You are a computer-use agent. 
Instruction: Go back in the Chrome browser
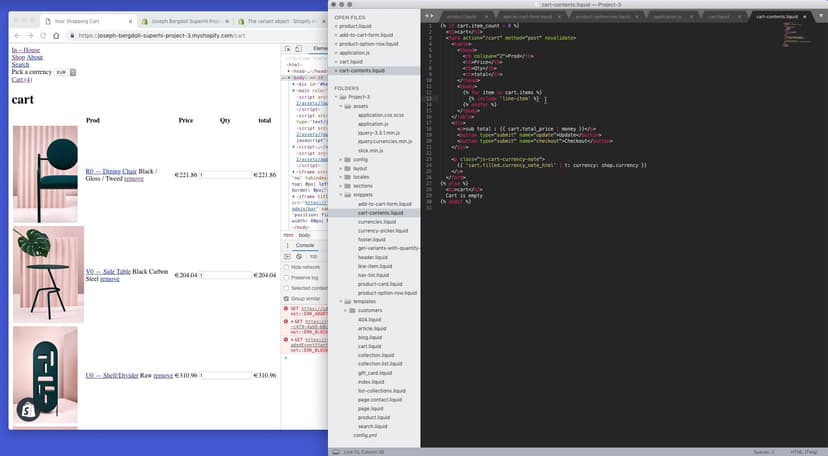click(x=17, y=35)
